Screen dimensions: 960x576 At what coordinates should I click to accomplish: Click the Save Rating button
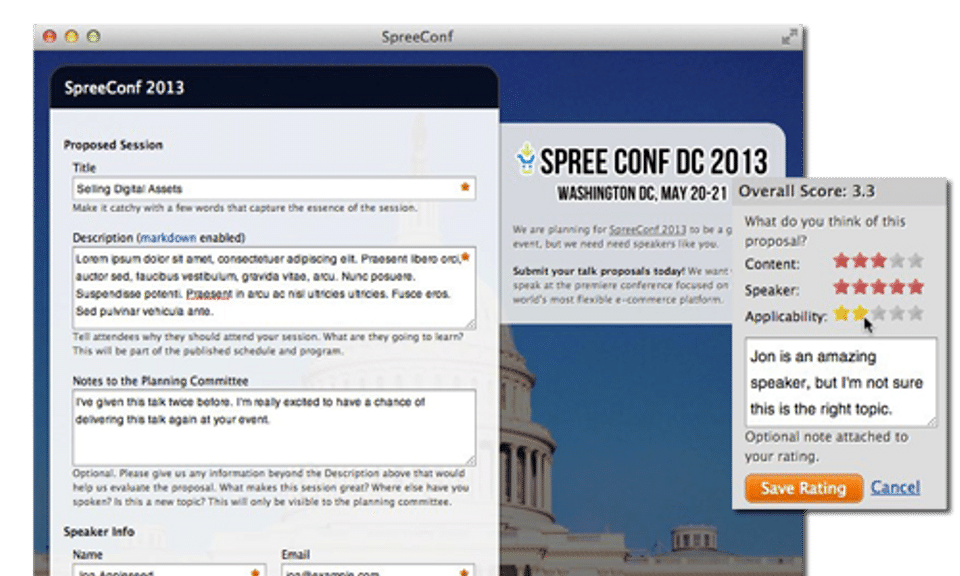(x=804, y=488)
